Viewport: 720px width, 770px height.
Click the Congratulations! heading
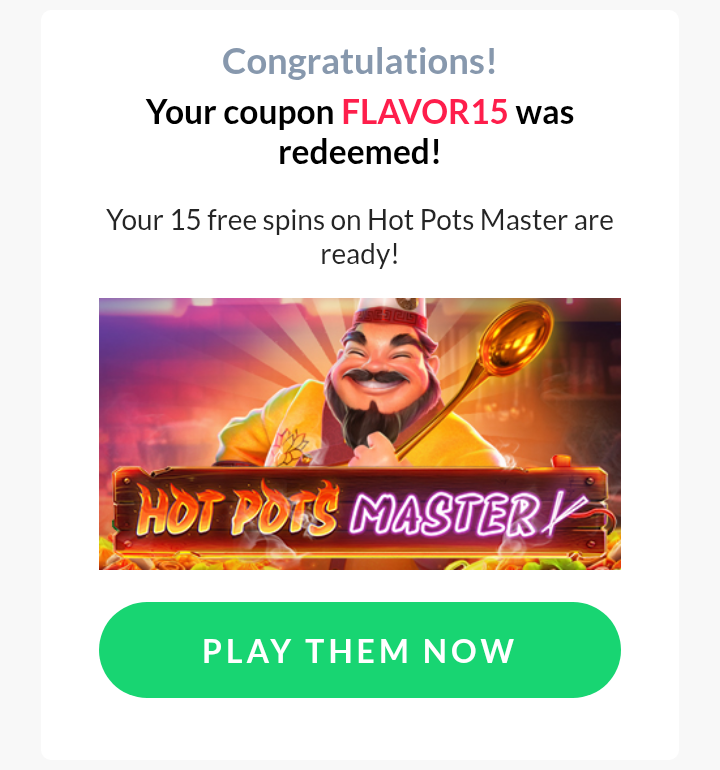(360, 61)
